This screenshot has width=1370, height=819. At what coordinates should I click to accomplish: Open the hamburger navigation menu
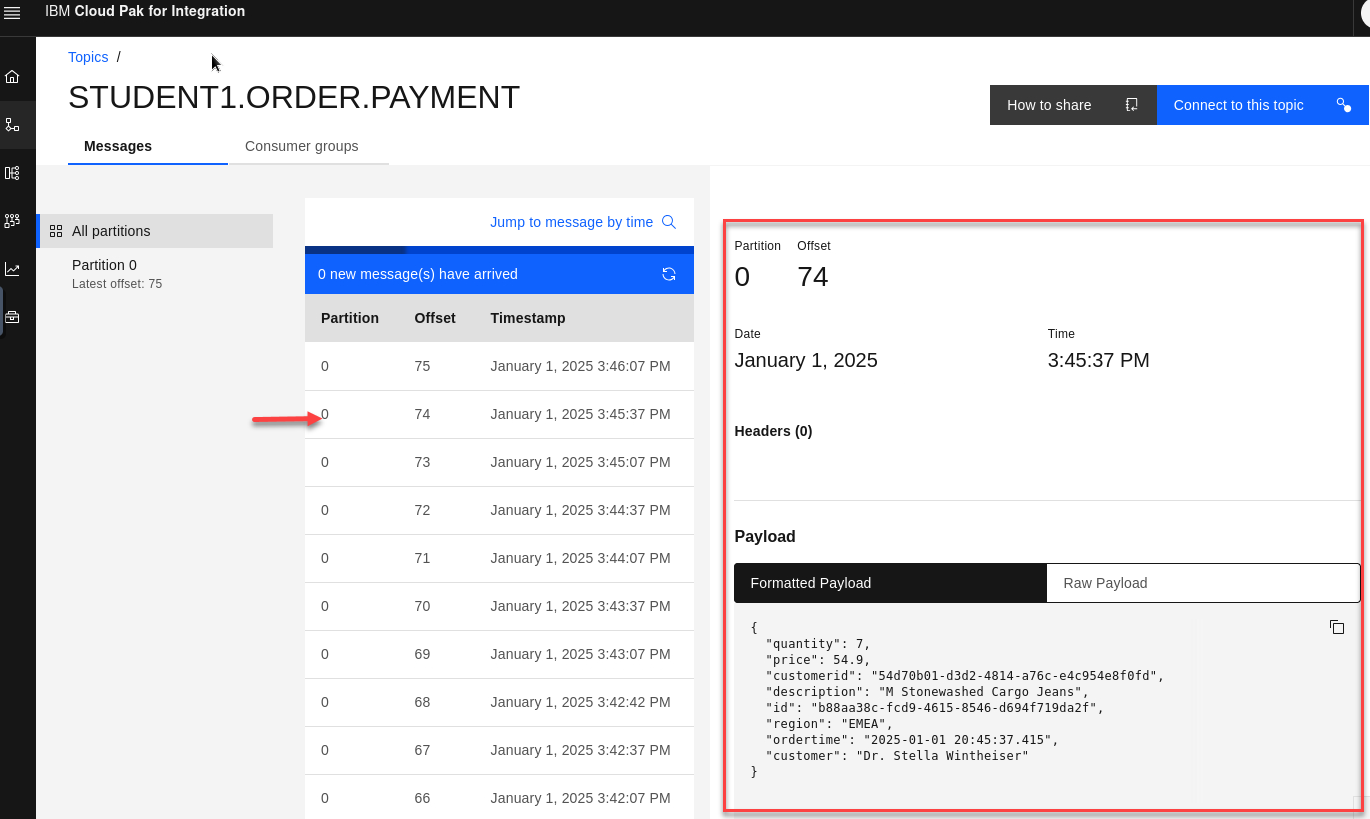coord(12,13)
